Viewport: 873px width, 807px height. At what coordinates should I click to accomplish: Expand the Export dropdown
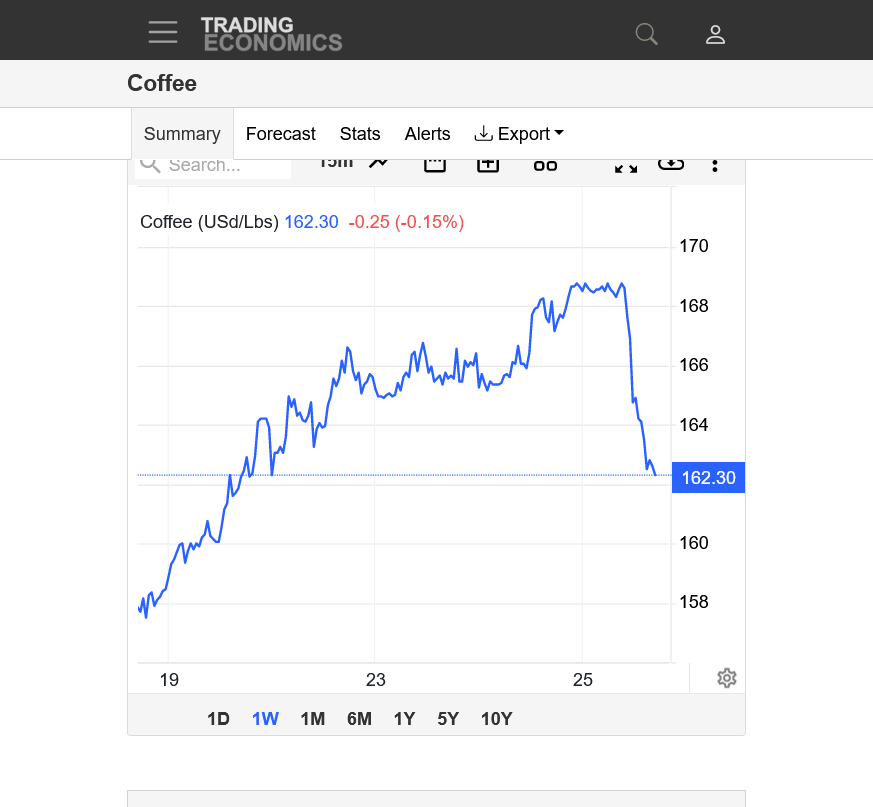coord(519,134)
